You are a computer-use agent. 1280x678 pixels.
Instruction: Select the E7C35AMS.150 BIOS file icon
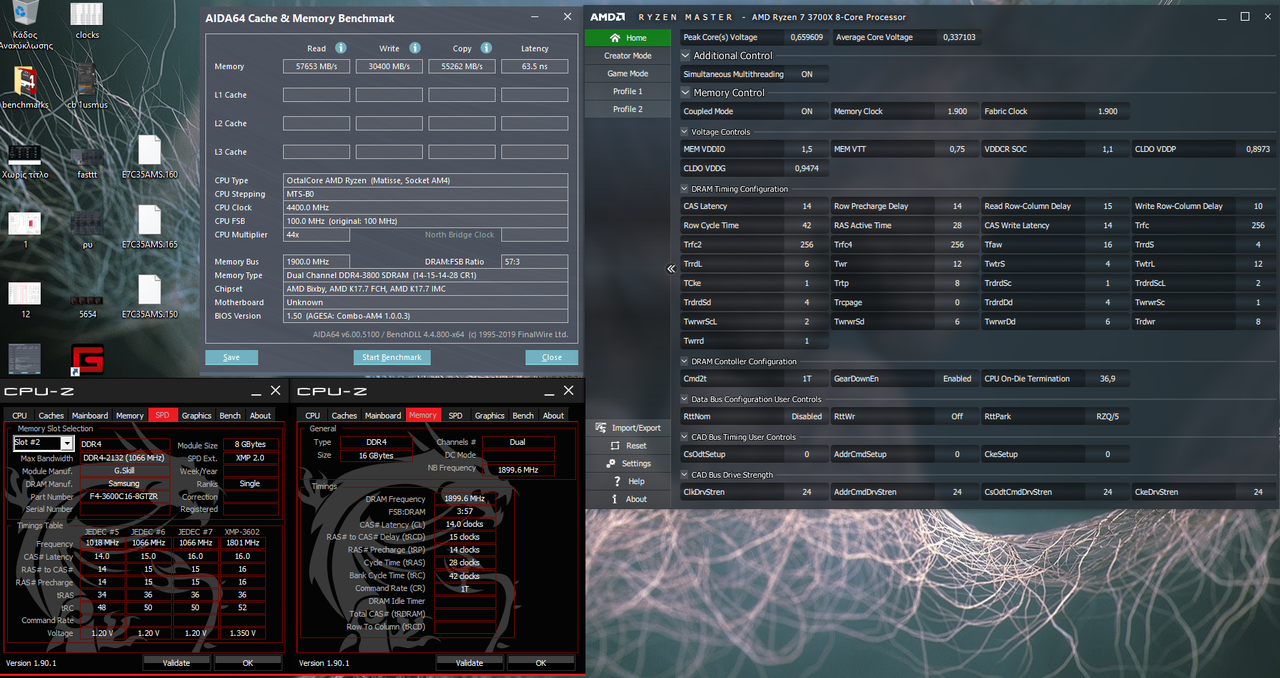[149, 297]
